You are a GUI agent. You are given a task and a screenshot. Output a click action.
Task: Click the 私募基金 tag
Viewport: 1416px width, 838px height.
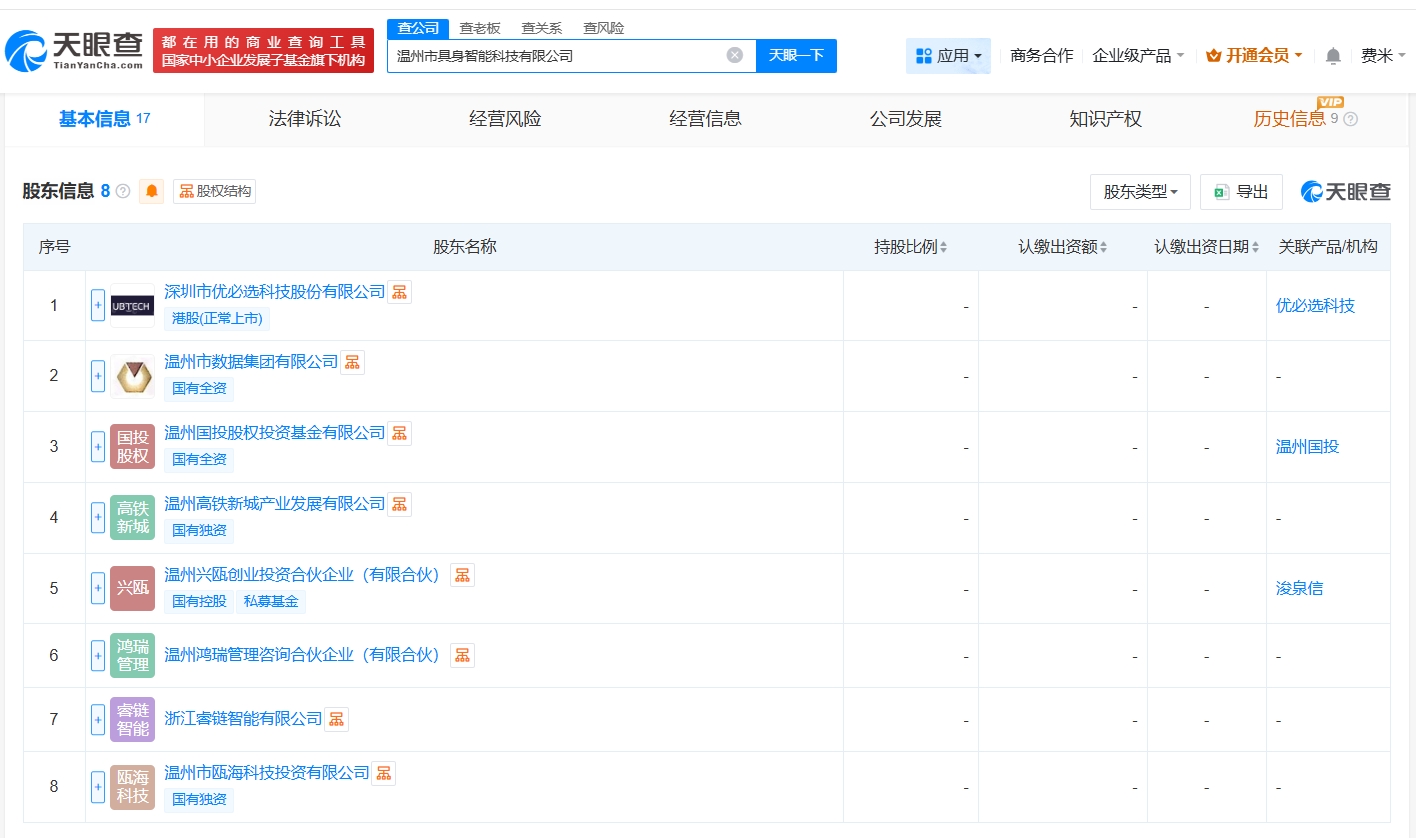(271, 601)
